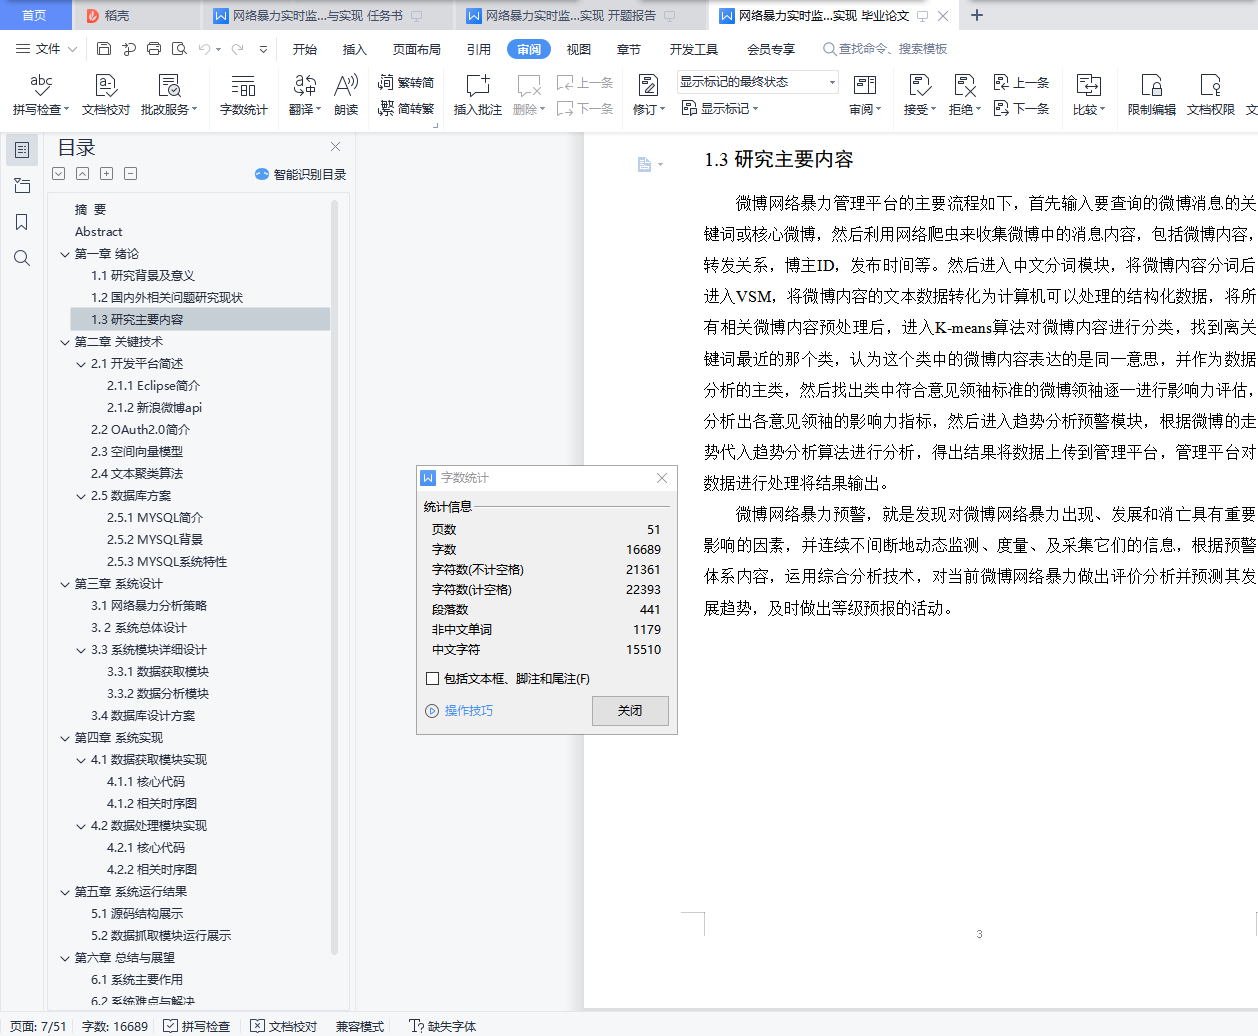Collapse 第三章 系统设计 node

point(65,584)
